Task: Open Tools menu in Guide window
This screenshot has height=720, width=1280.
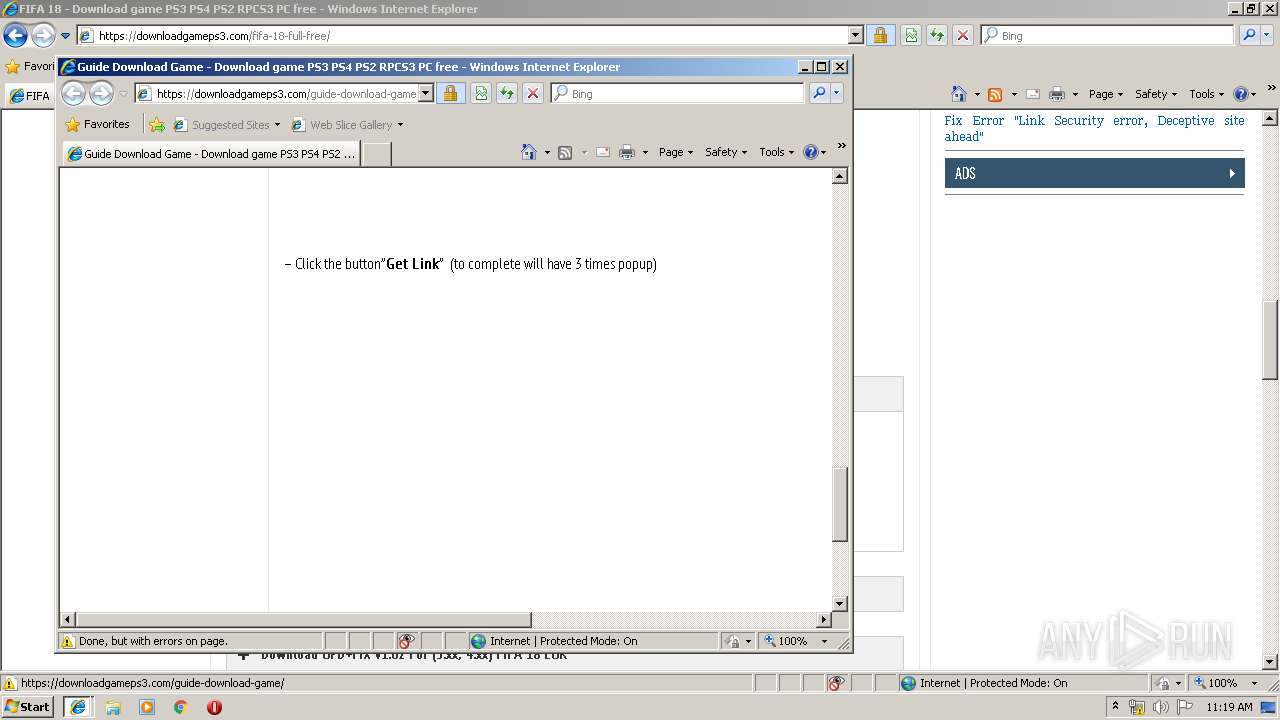Action: [776, 152]
